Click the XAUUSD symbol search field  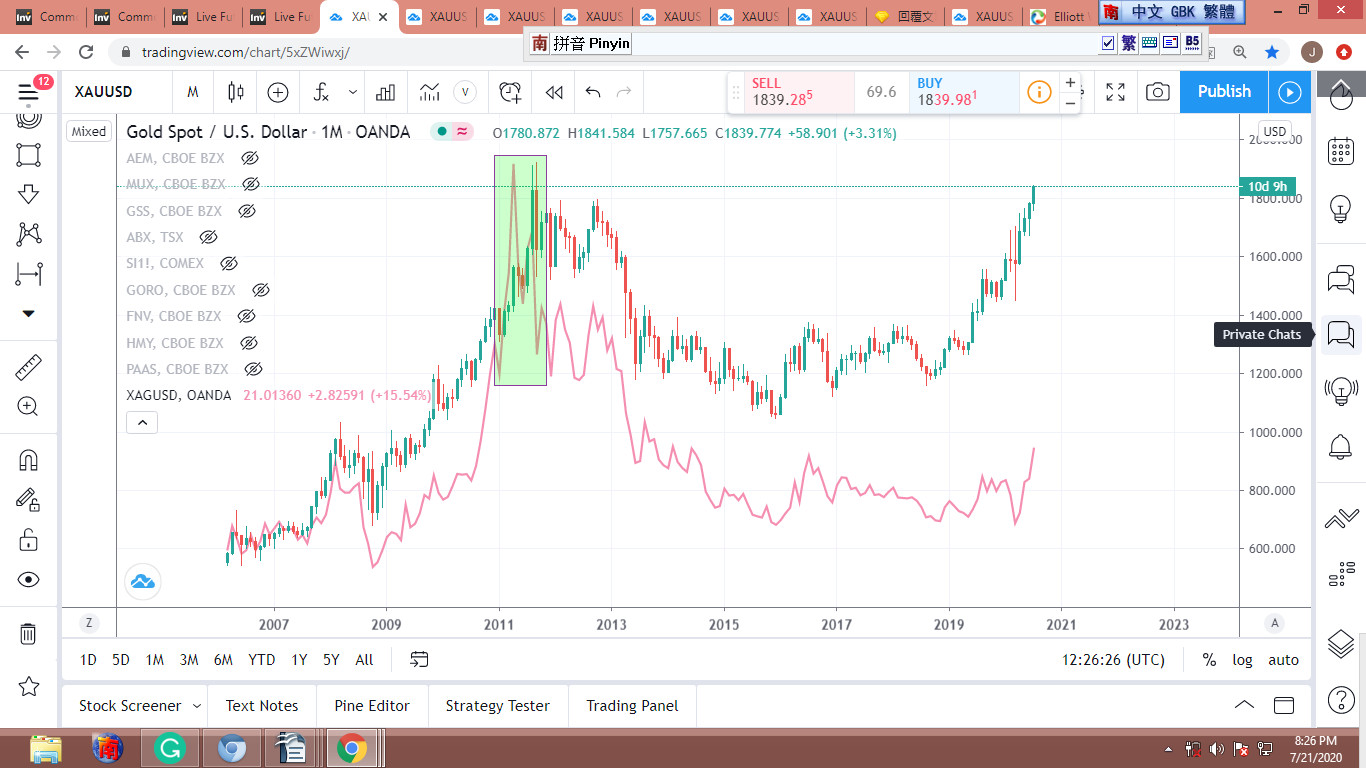pos(104,92)
